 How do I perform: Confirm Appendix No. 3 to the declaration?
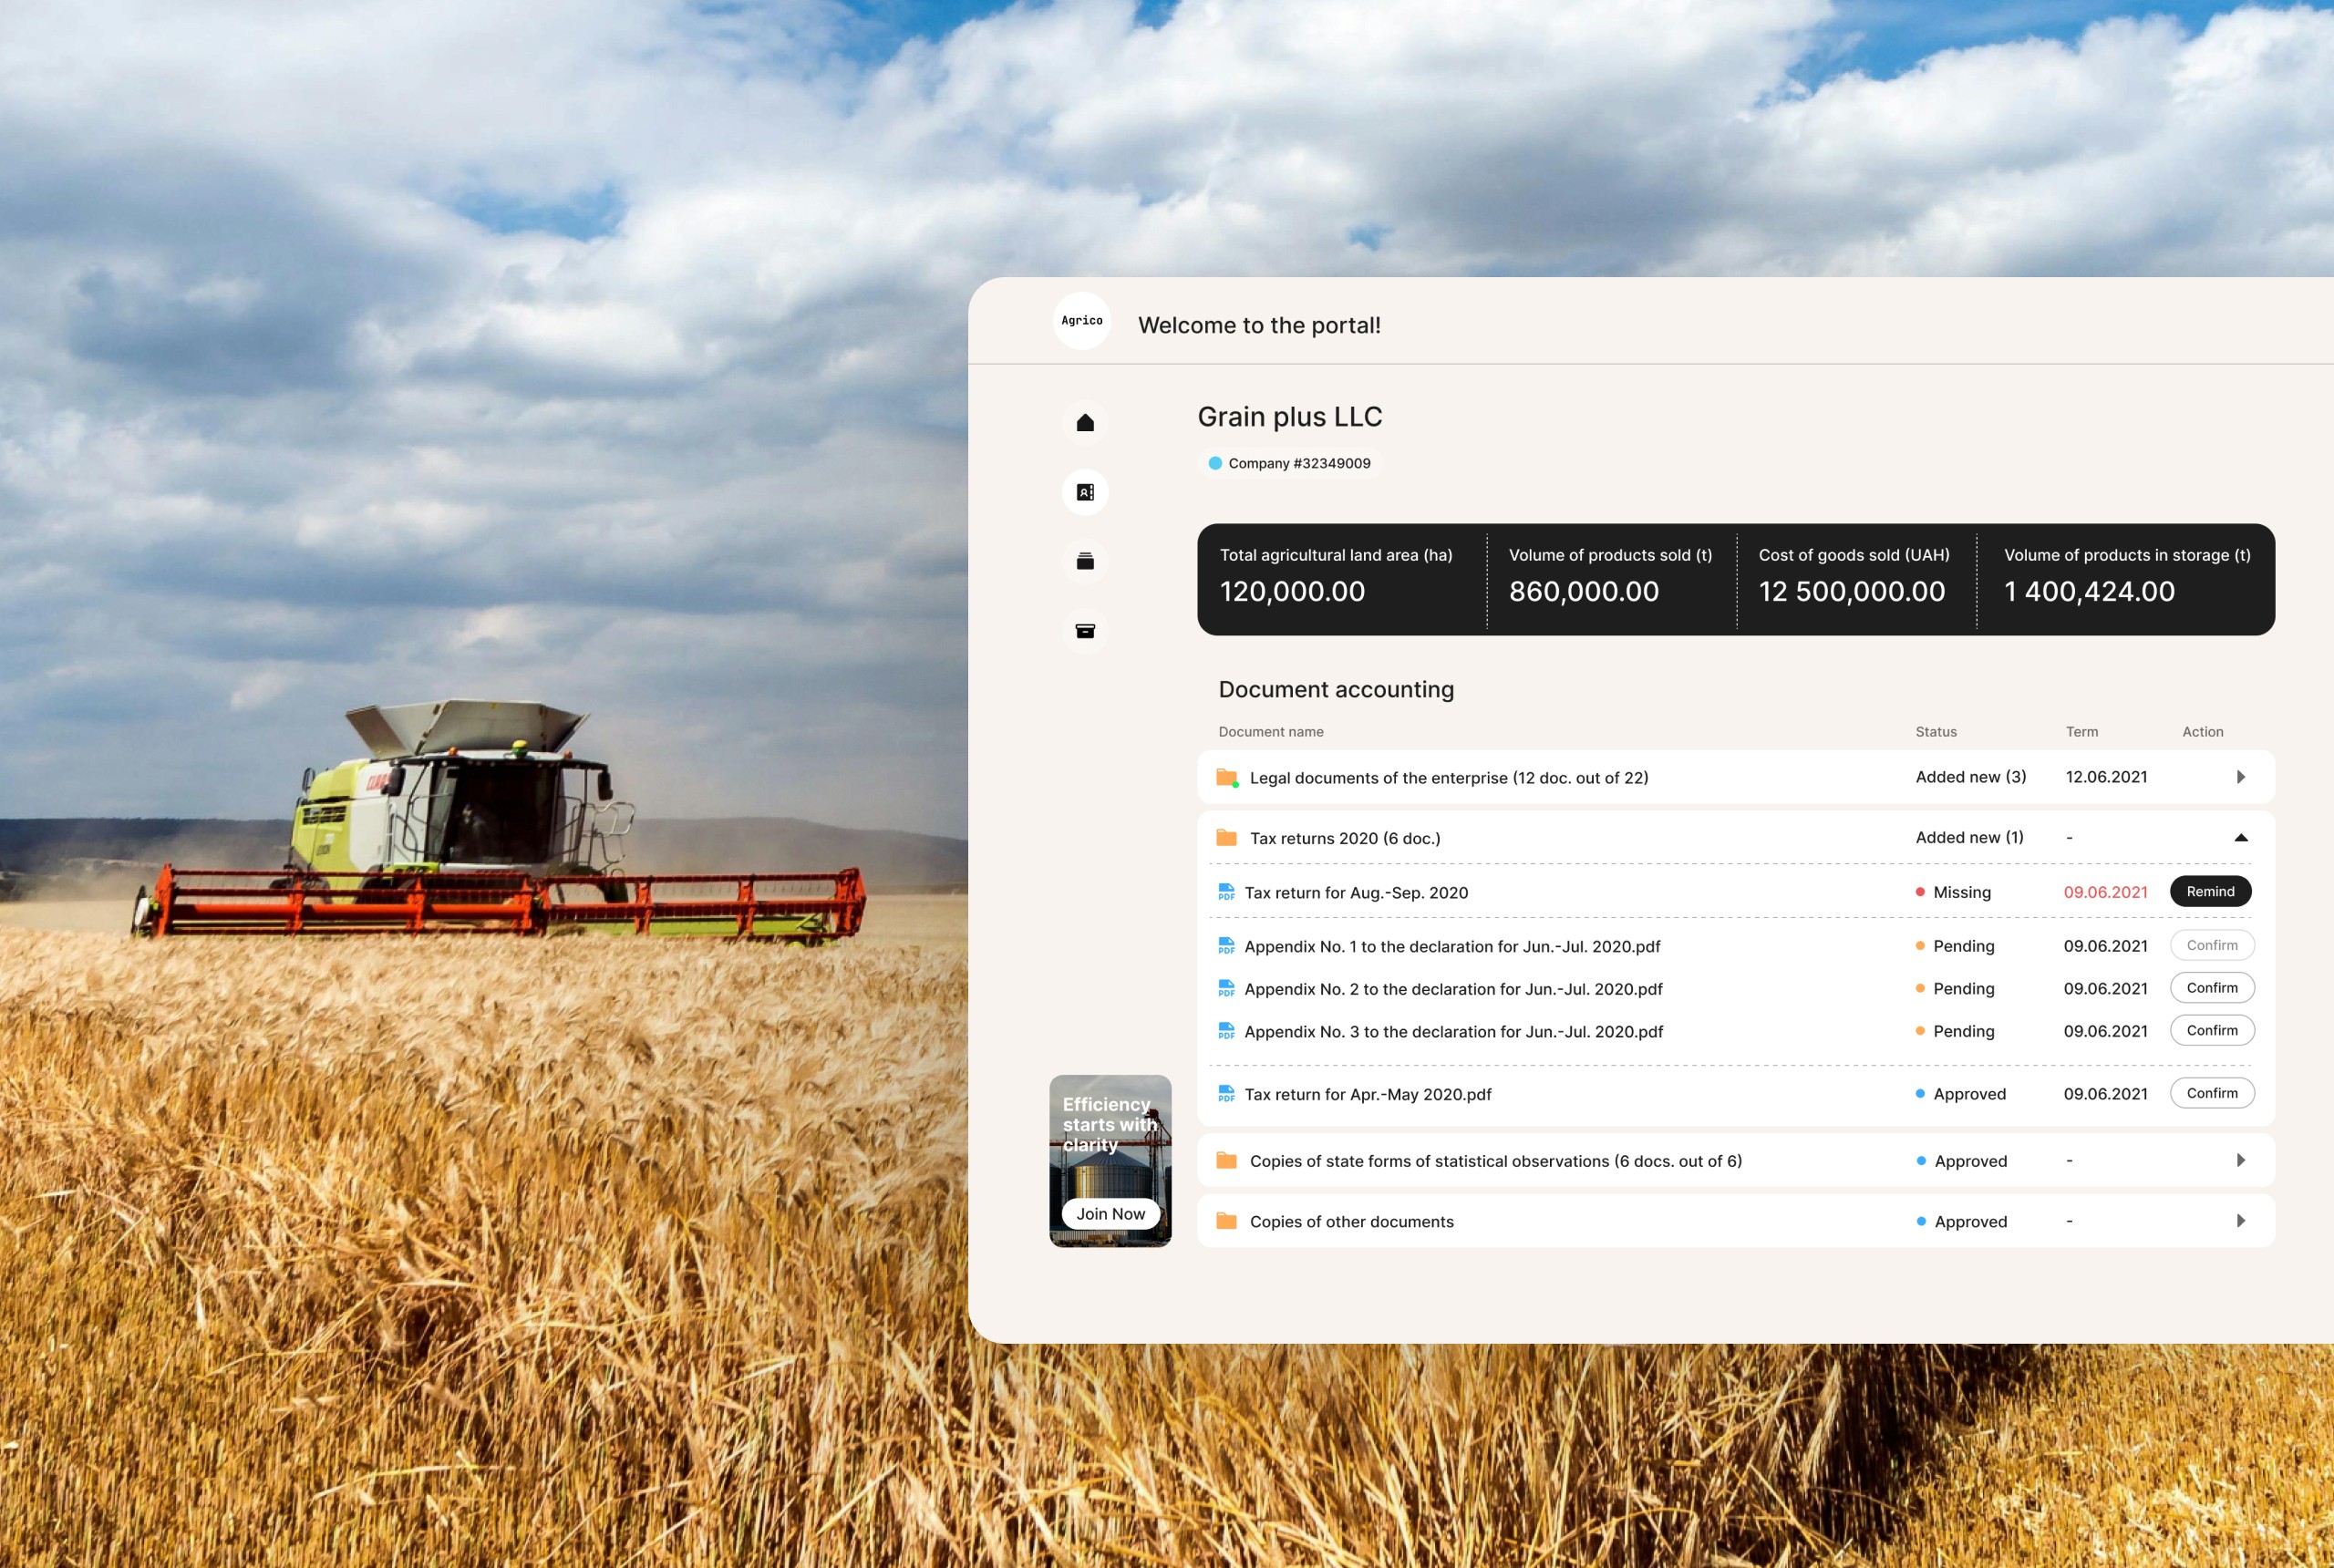2211,1030
